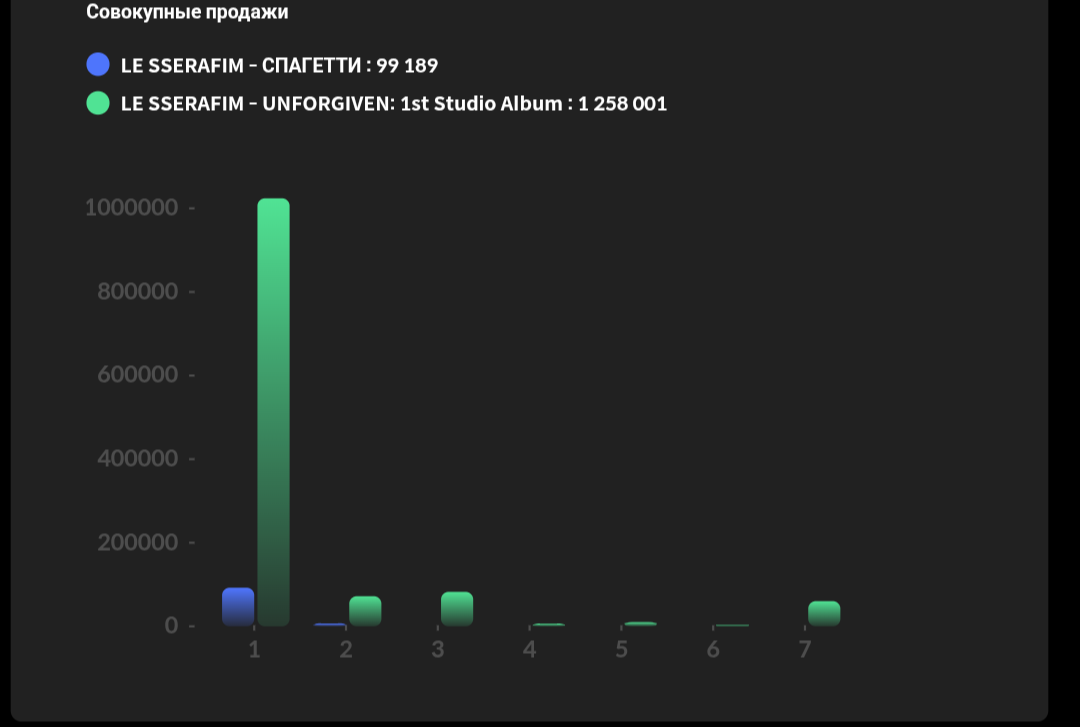Click the 400000 y-axis label
The height and width of the screenshot is (727, 1080).
138,459
